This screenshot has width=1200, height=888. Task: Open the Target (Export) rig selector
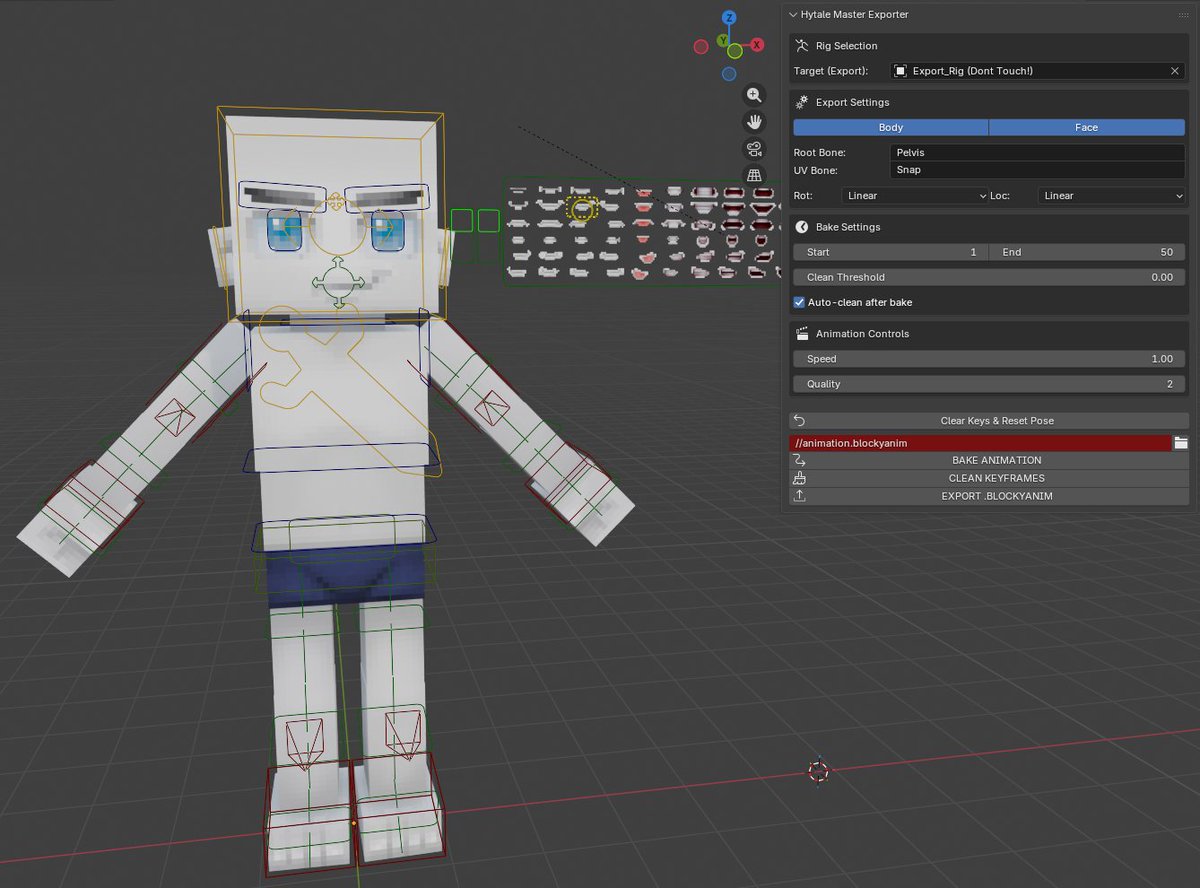click(x=1030, y=71)
